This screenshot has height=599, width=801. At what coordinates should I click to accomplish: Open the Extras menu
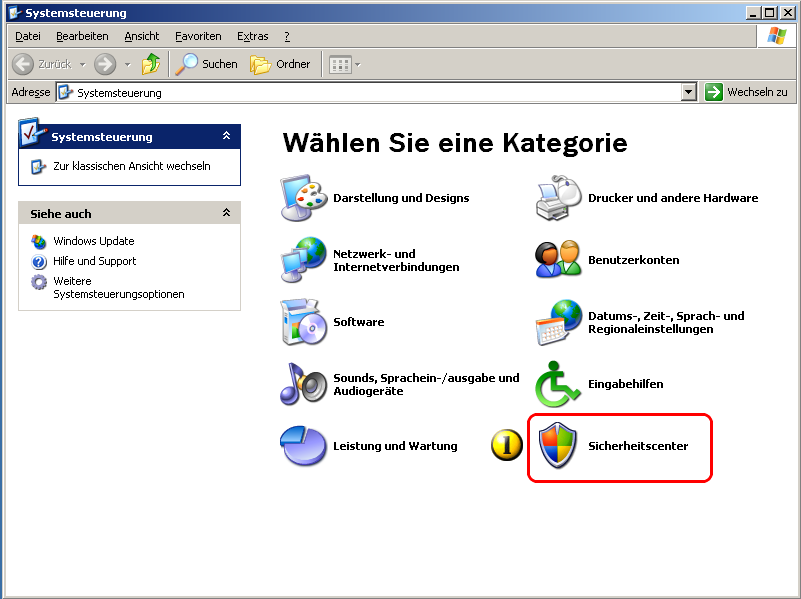tap(252, 36)
